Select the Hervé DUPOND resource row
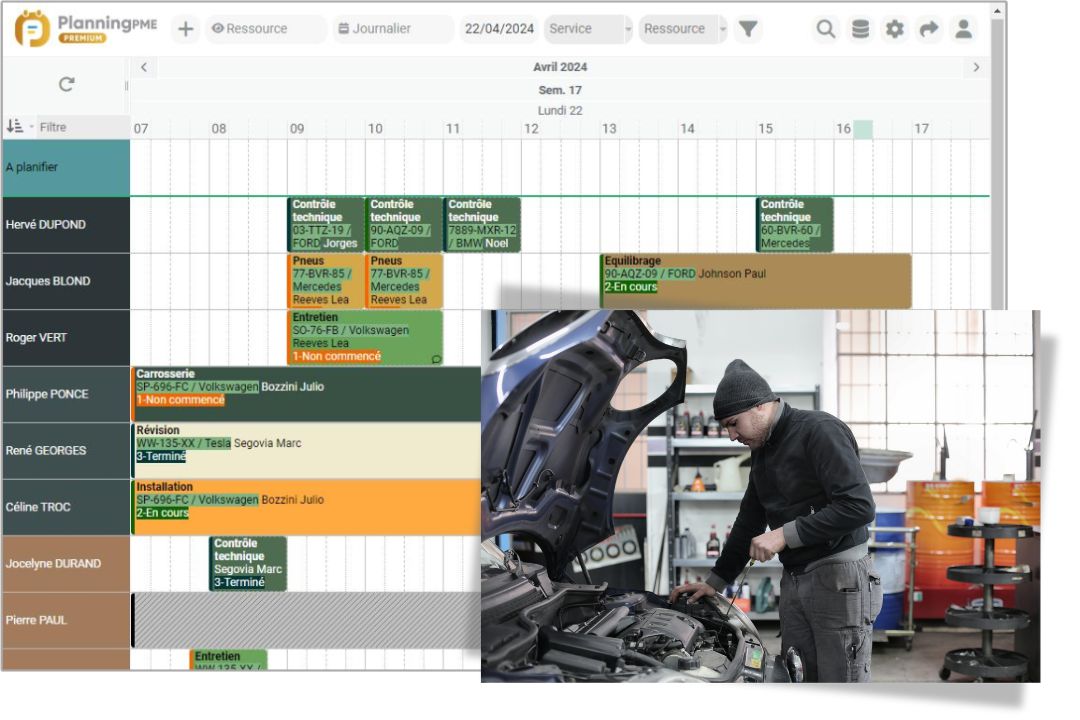1080x720 pixels. coord(65,225)
